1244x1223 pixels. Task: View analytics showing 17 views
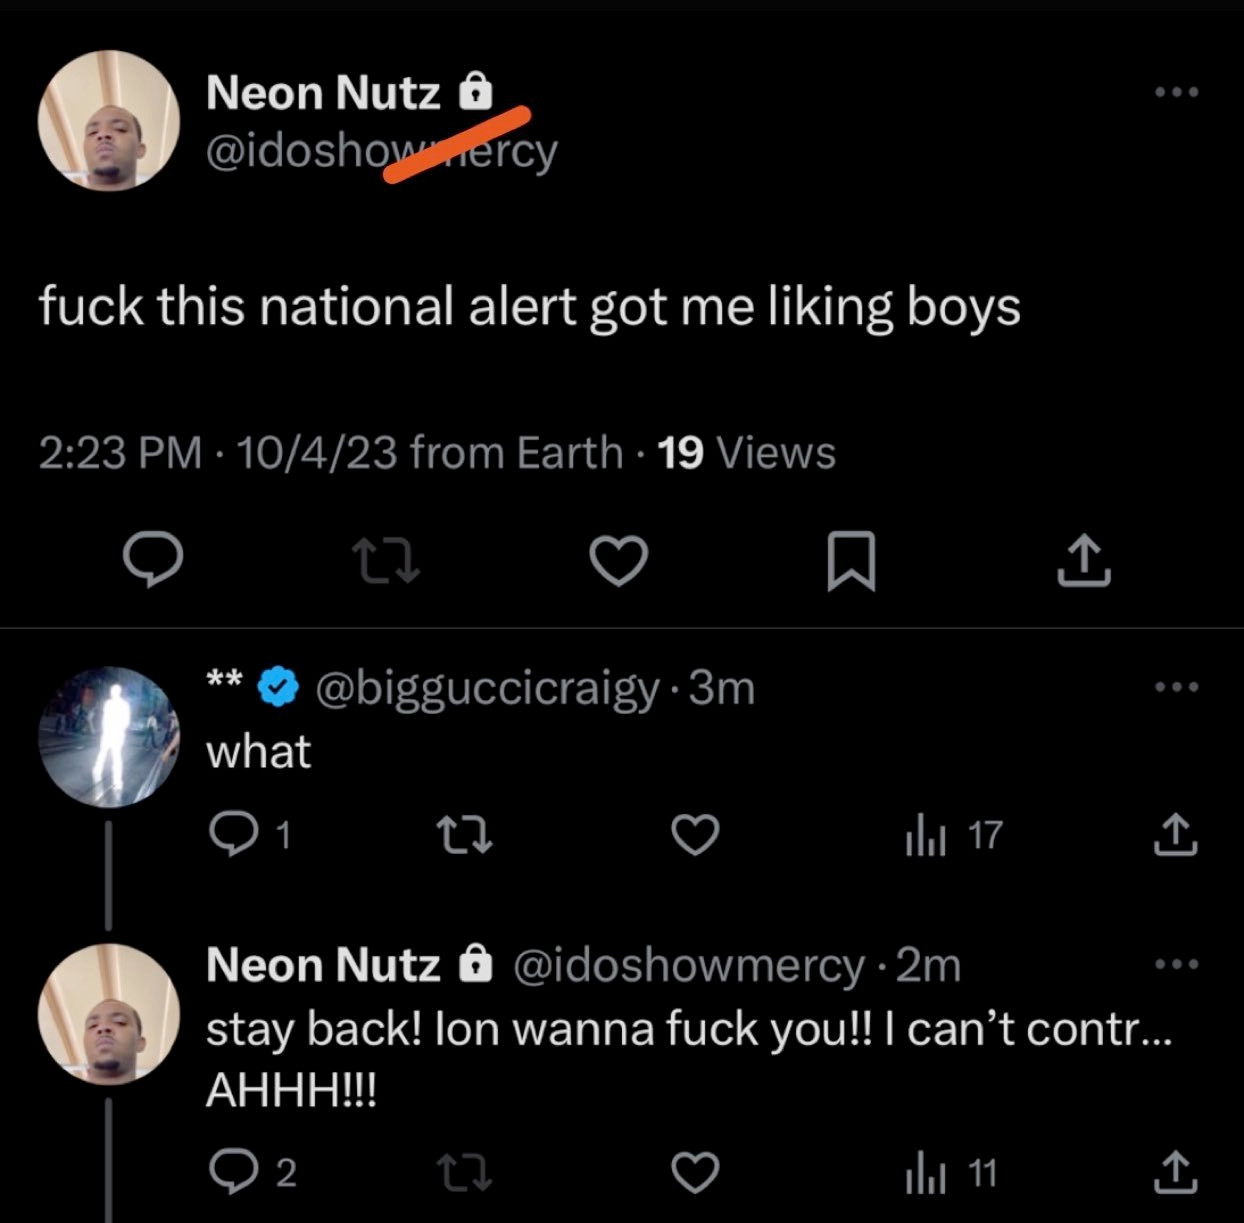pyautogui.click(x=953, y=835)
